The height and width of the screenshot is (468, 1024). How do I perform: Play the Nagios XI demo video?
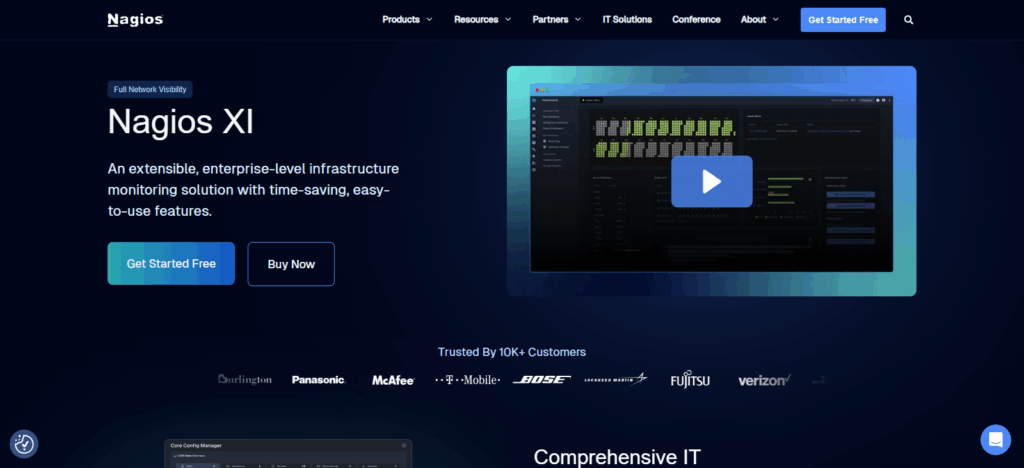711,181
